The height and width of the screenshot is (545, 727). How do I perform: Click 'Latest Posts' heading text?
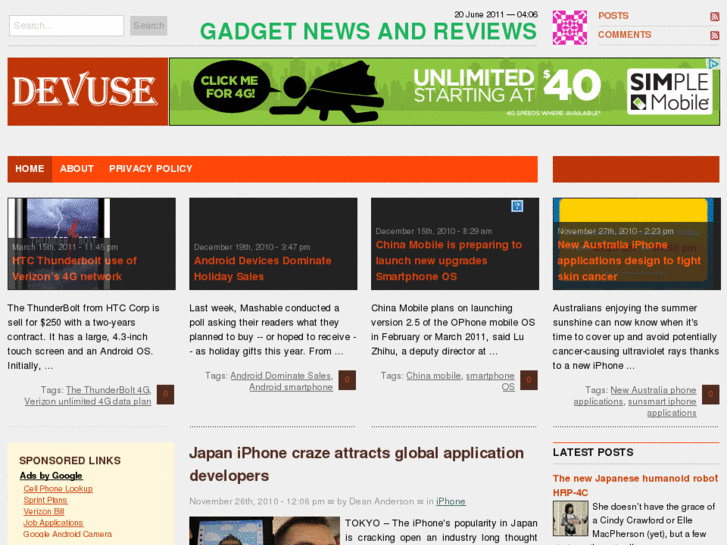coord(593,452)
